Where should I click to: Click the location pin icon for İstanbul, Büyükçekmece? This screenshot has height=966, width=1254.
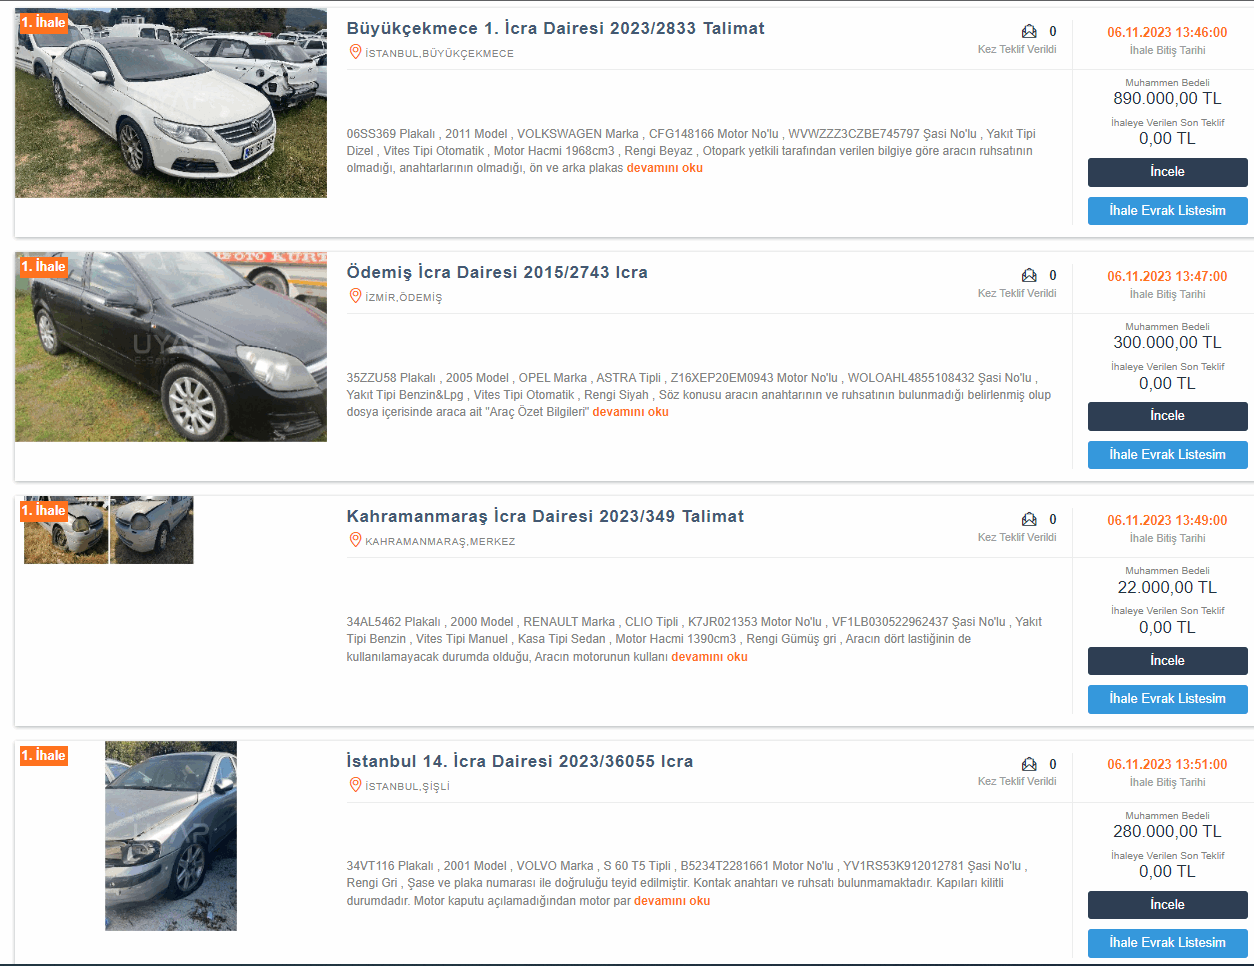click(x=354, y=52)
